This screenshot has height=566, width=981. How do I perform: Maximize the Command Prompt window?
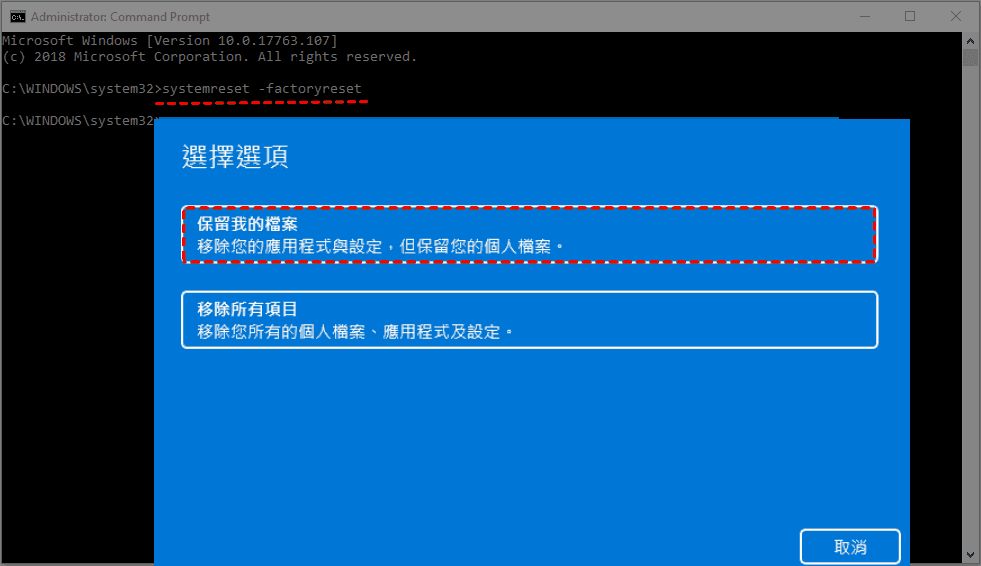click(x=910, y=16)
